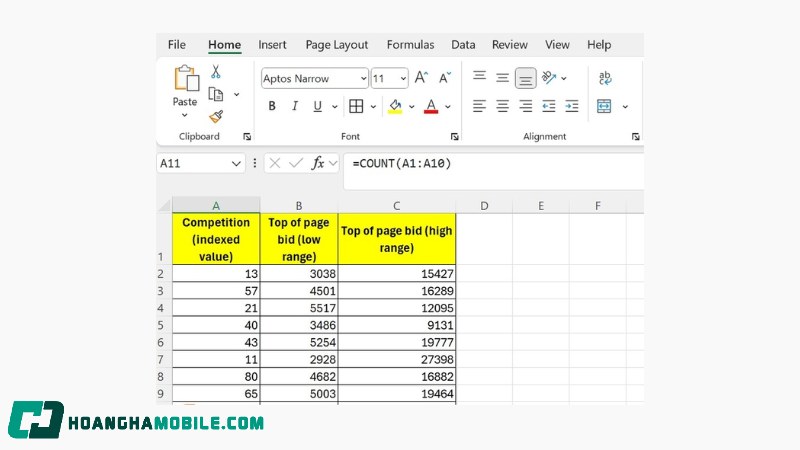The image size is (800, 450).
Task: Click the Merge & Center icon
Action: tap(604, 106)
